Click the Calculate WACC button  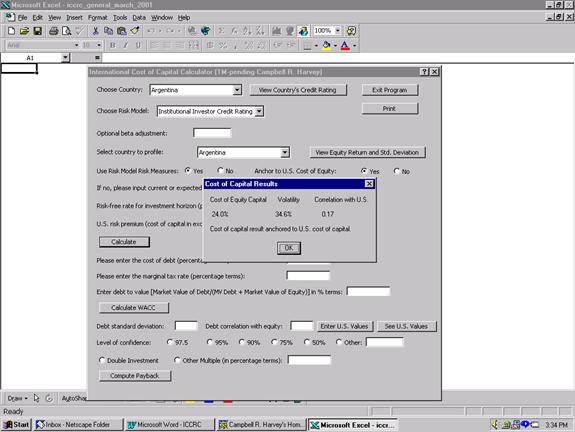coord(133,308)
